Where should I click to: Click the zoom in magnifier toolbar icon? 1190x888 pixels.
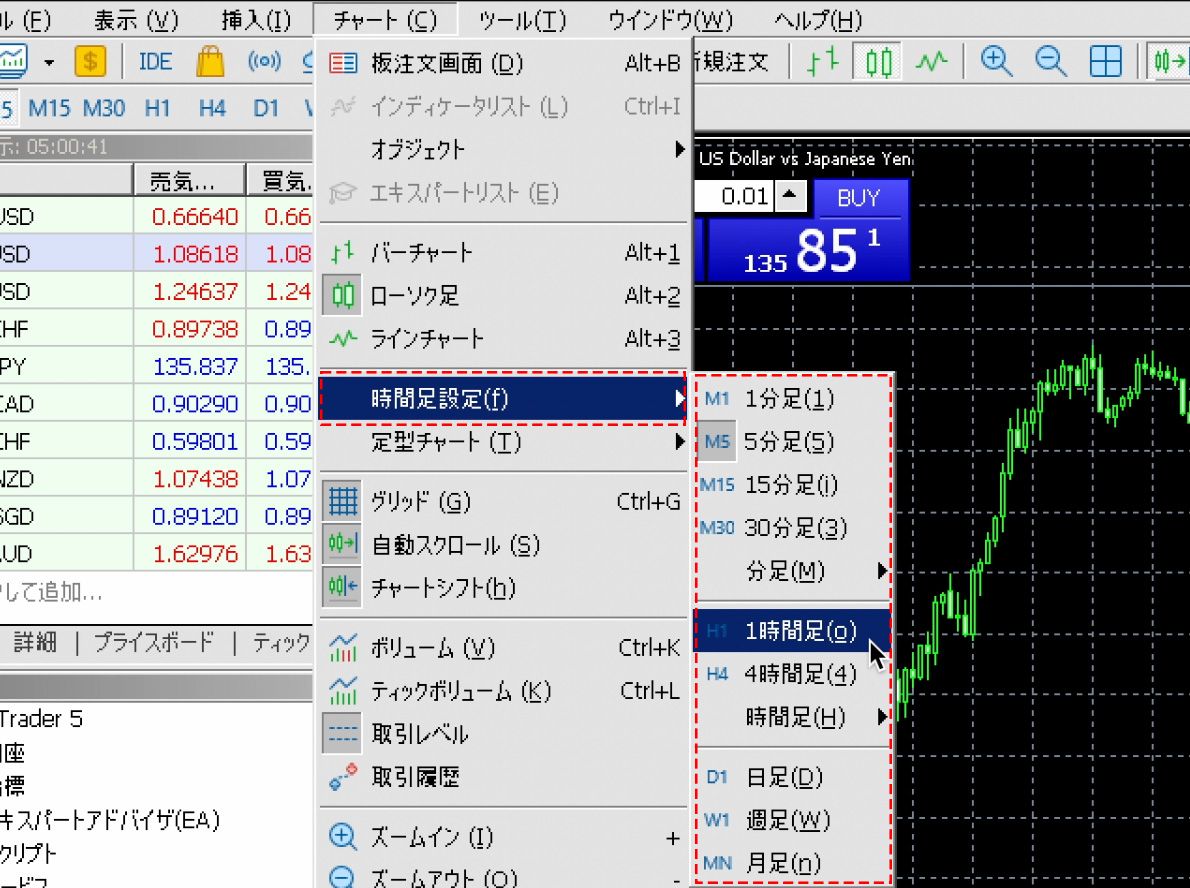click(x=995, y=62)
